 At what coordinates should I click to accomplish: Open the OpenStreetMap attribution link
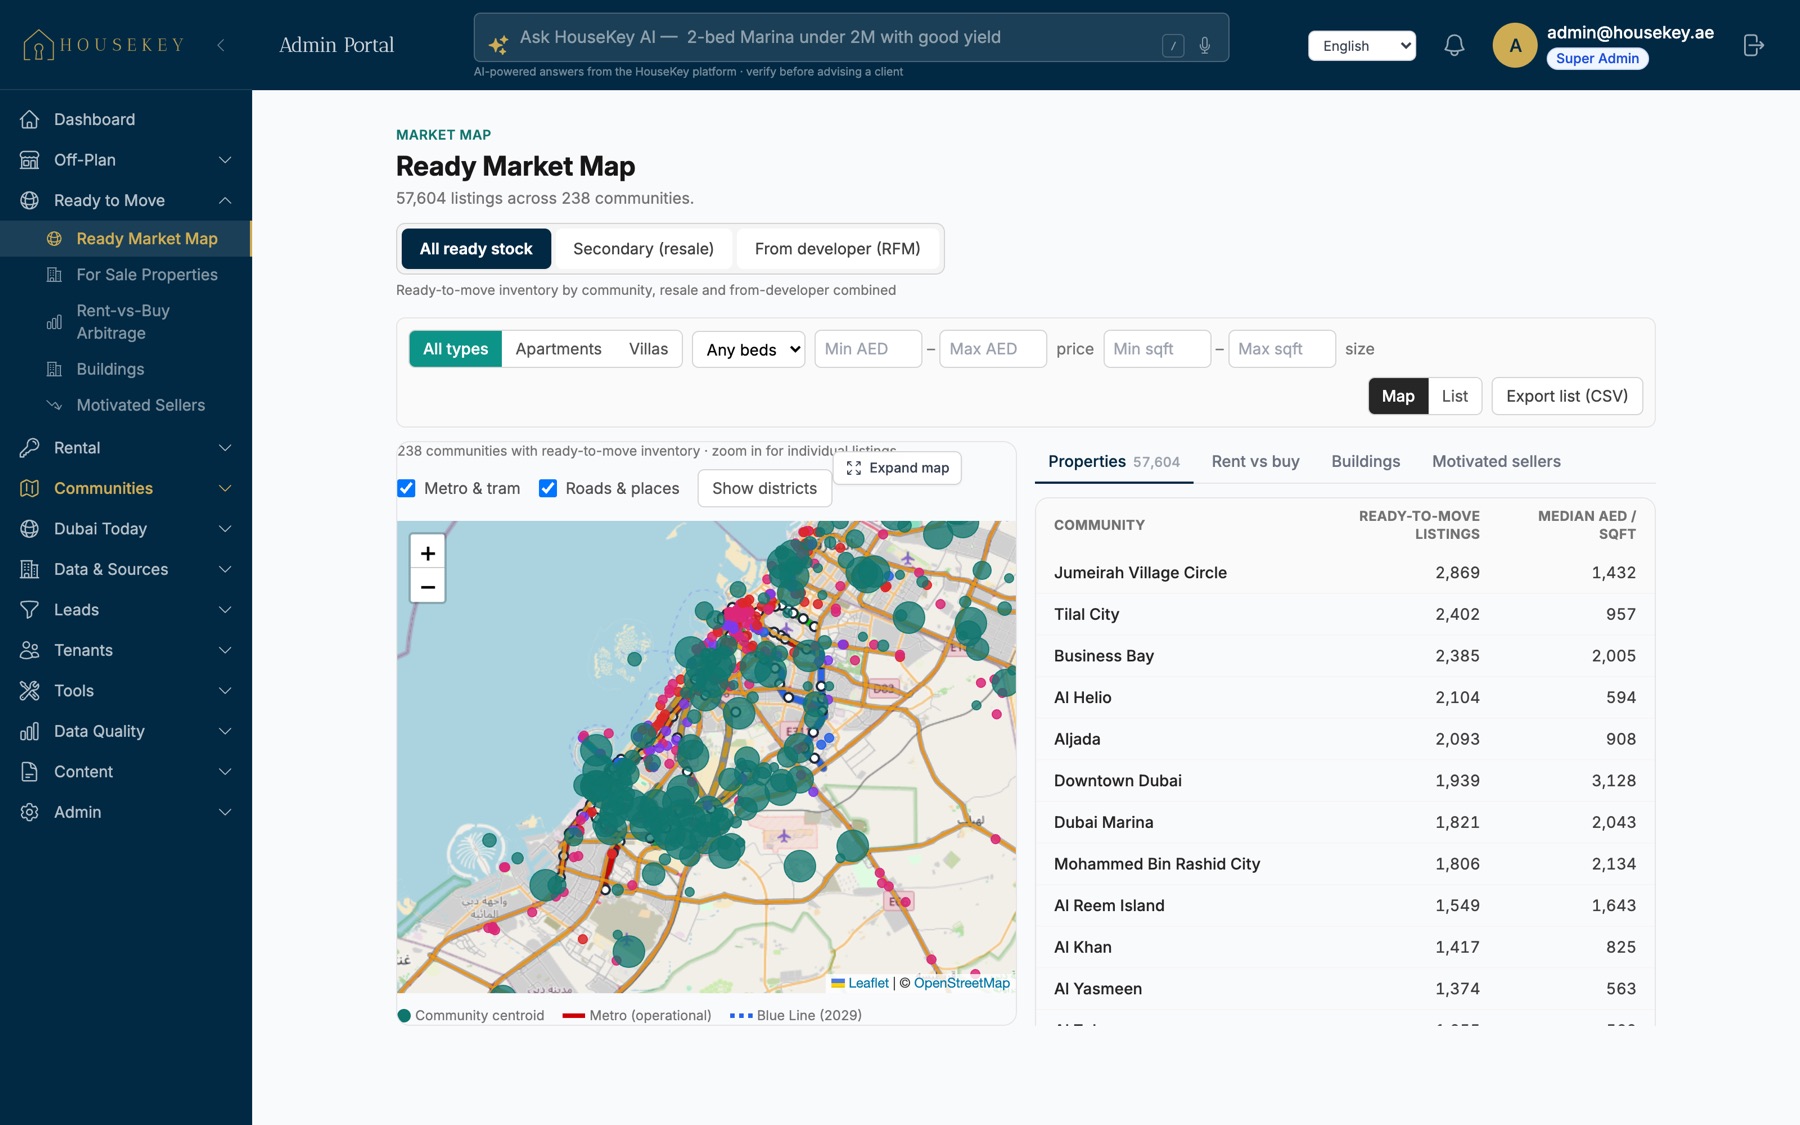tap(962, 983)
